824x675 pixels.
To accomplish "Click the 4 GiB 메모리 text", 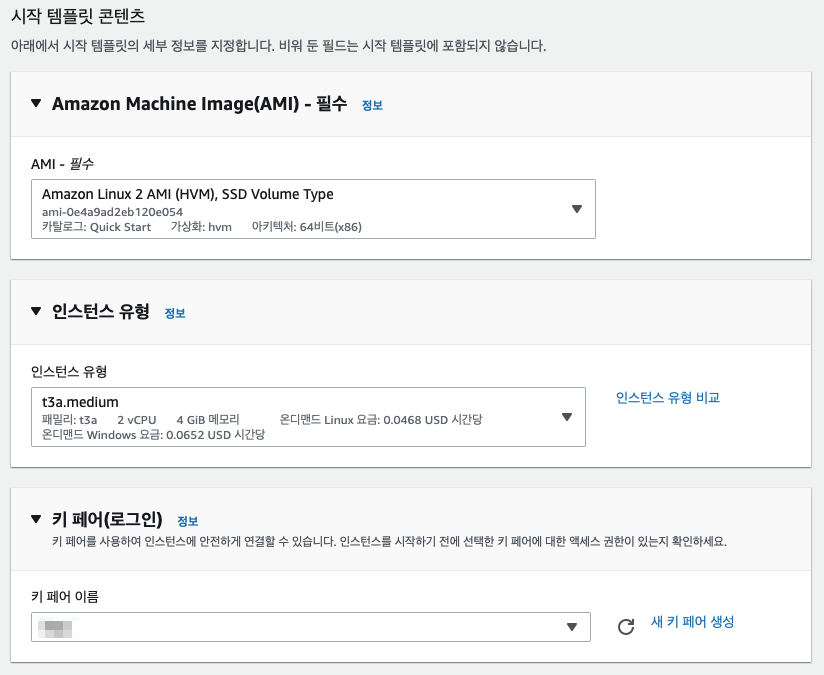I will click(208, 420).
